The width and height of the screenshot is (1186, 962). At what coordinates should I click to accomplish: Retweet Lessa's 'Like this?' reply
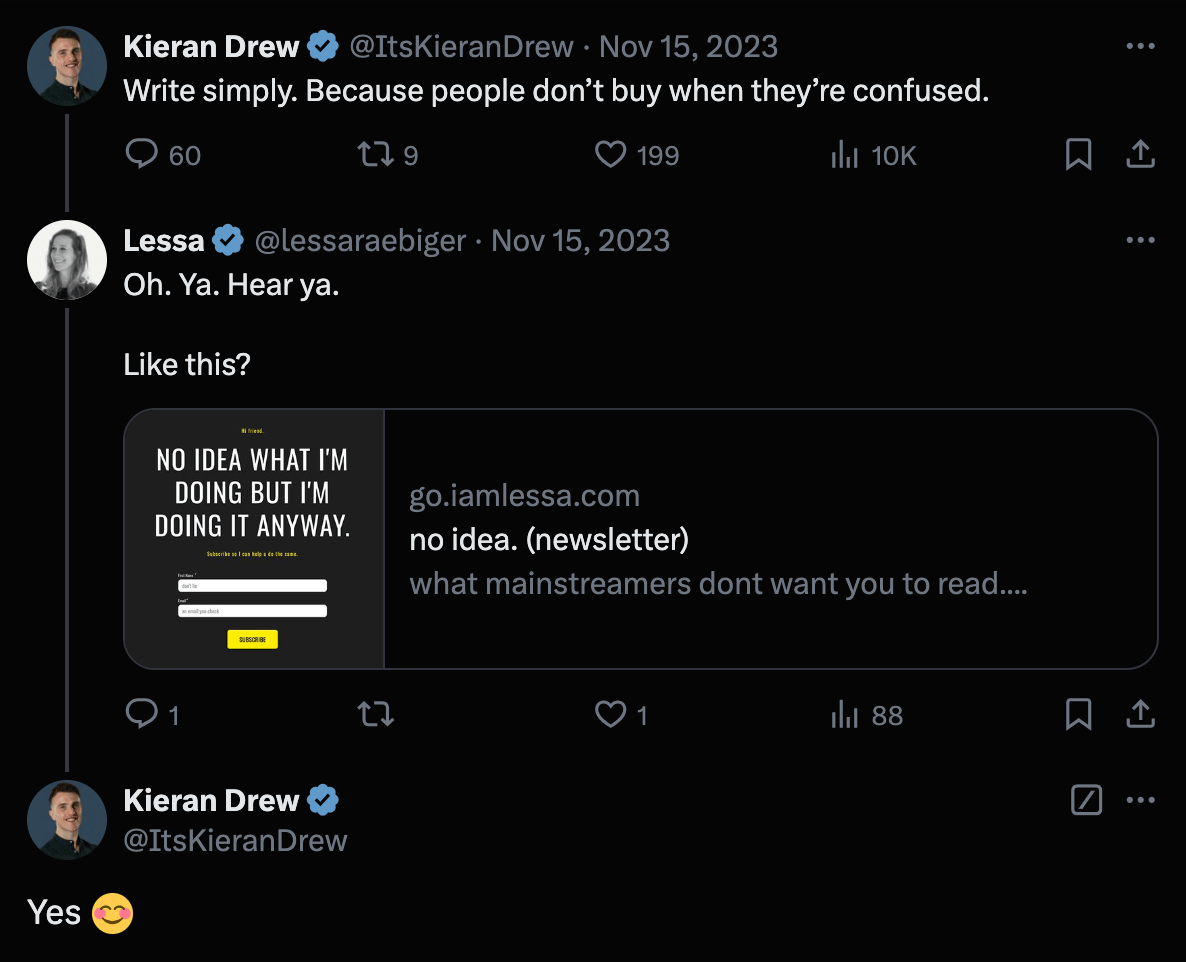[x=376, y=714]
